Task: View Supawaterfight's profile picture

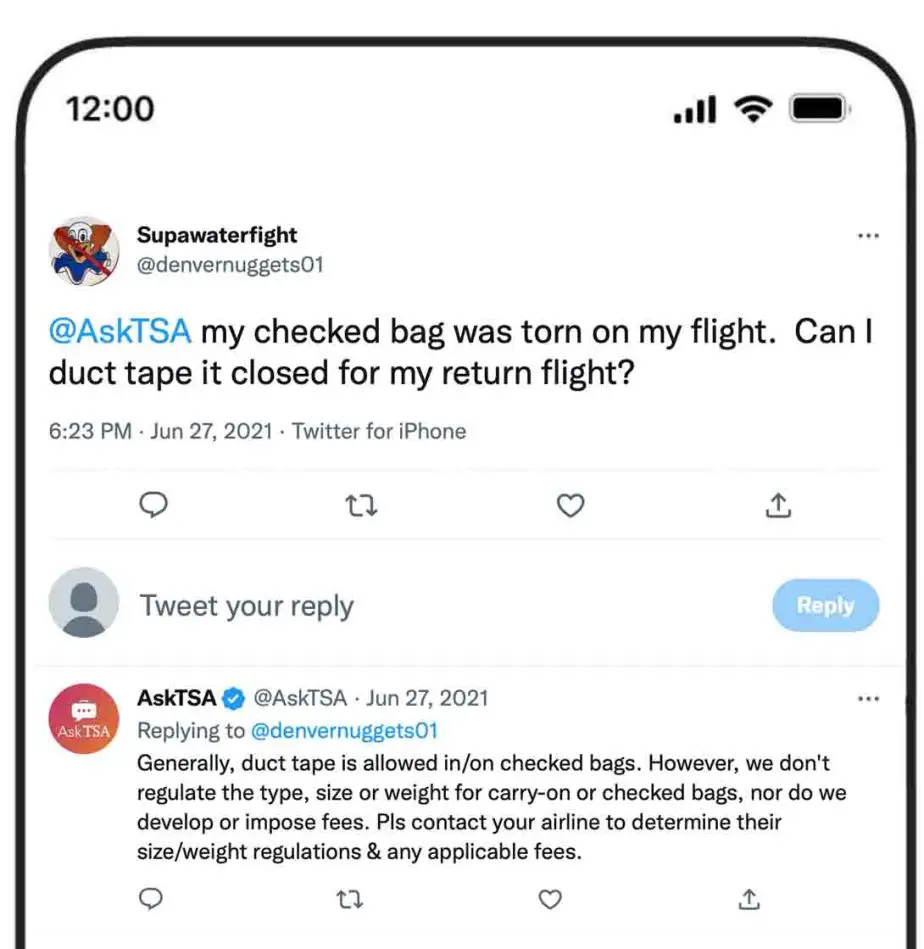Action: click(84, 251)
